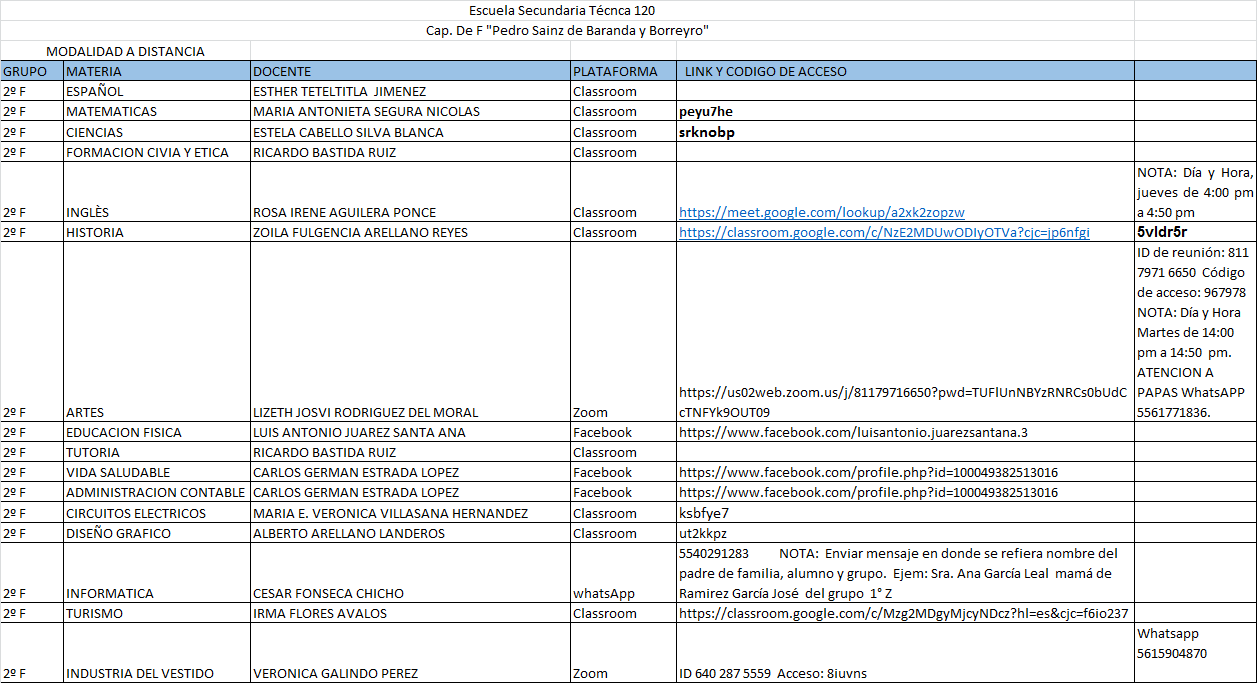
Task: Select the INGLÈS subject cell
Action: click(x=157, y=192)
